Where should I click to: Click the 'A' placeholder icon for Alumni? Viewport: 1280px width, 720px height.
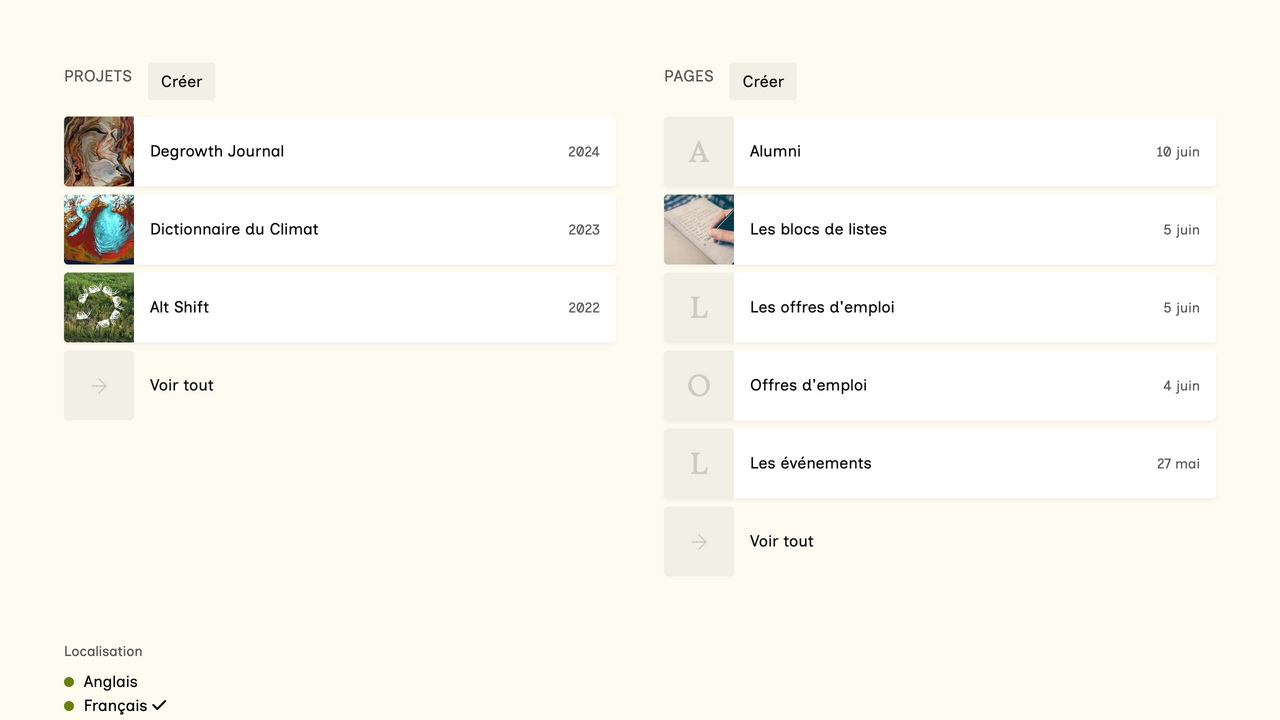coord(699,151)
